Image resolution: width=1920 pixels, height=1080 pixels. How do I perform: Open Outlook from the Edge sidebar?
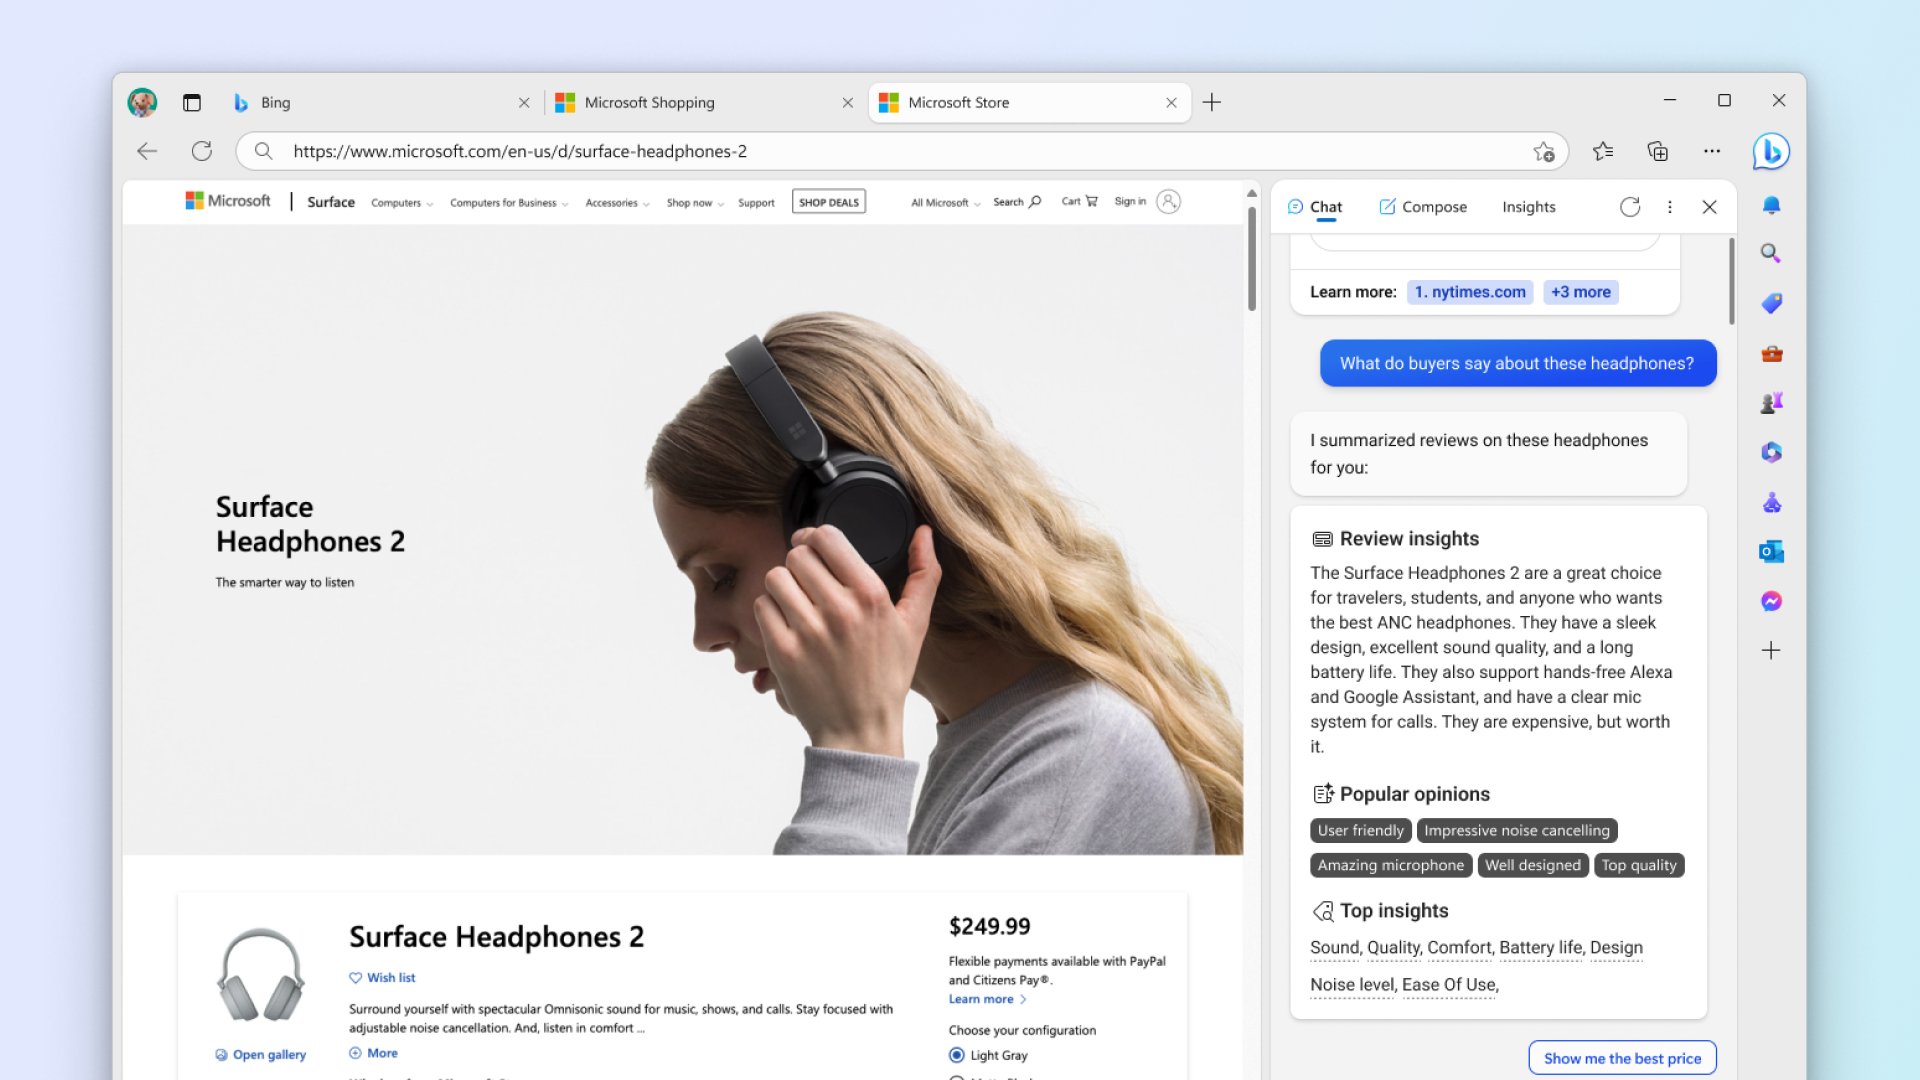point(1771,551)
